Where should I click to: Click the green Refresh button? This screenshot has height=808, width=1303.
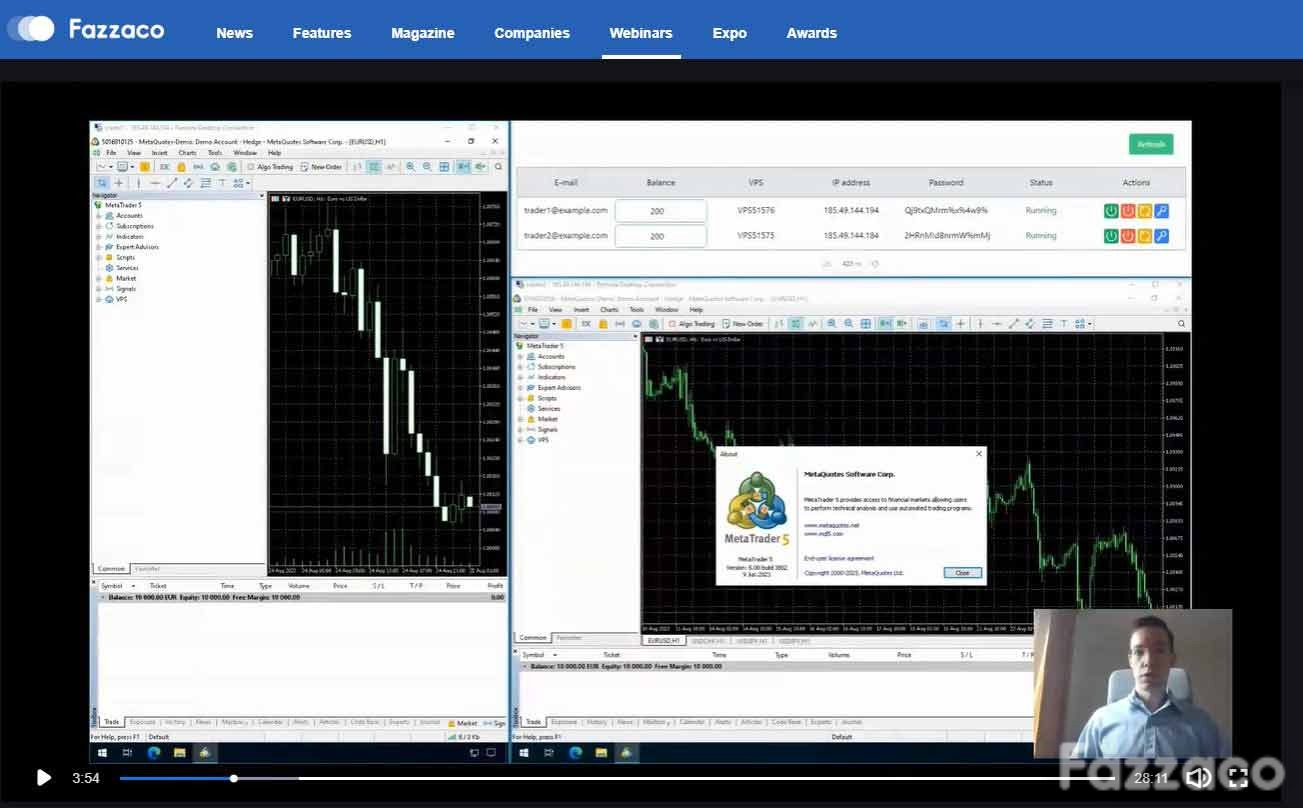pyautogui.click(x=1151, y=144)
